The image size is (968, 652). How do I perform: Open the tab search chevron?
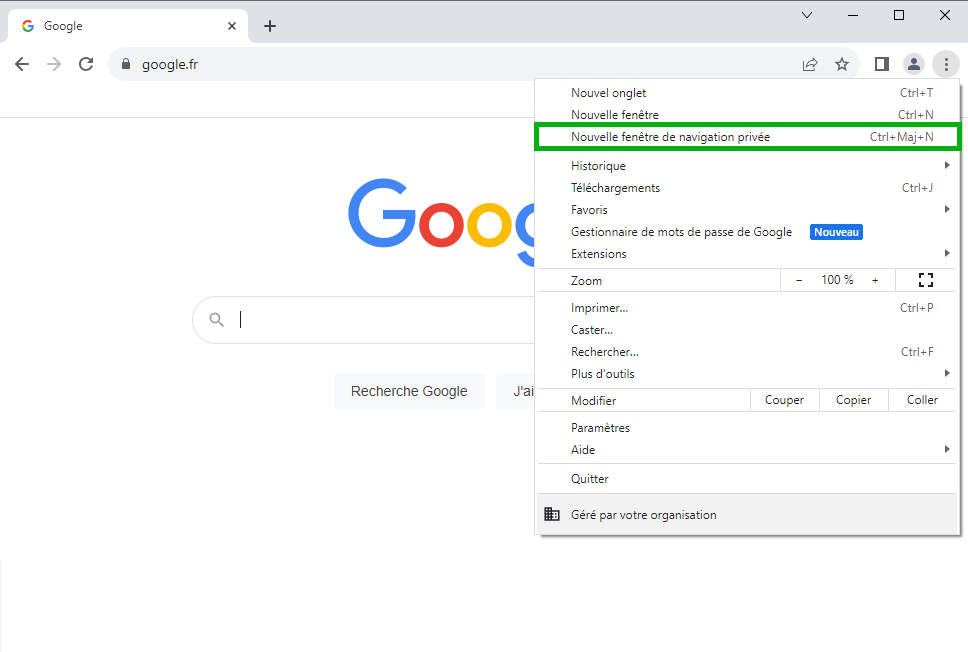(806, 15)
